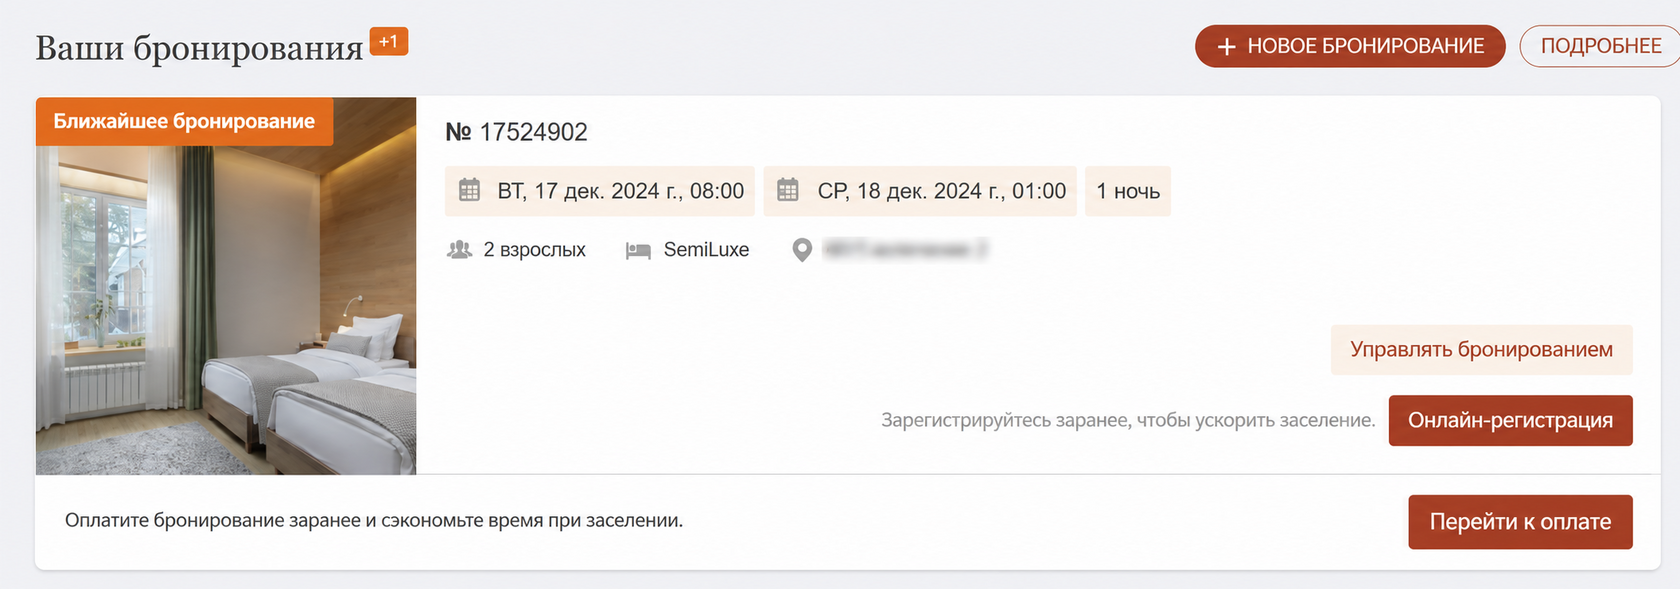Click the calendar icon beside check-out date
This screenshot has height=589, width=1680.
(788, 190)
